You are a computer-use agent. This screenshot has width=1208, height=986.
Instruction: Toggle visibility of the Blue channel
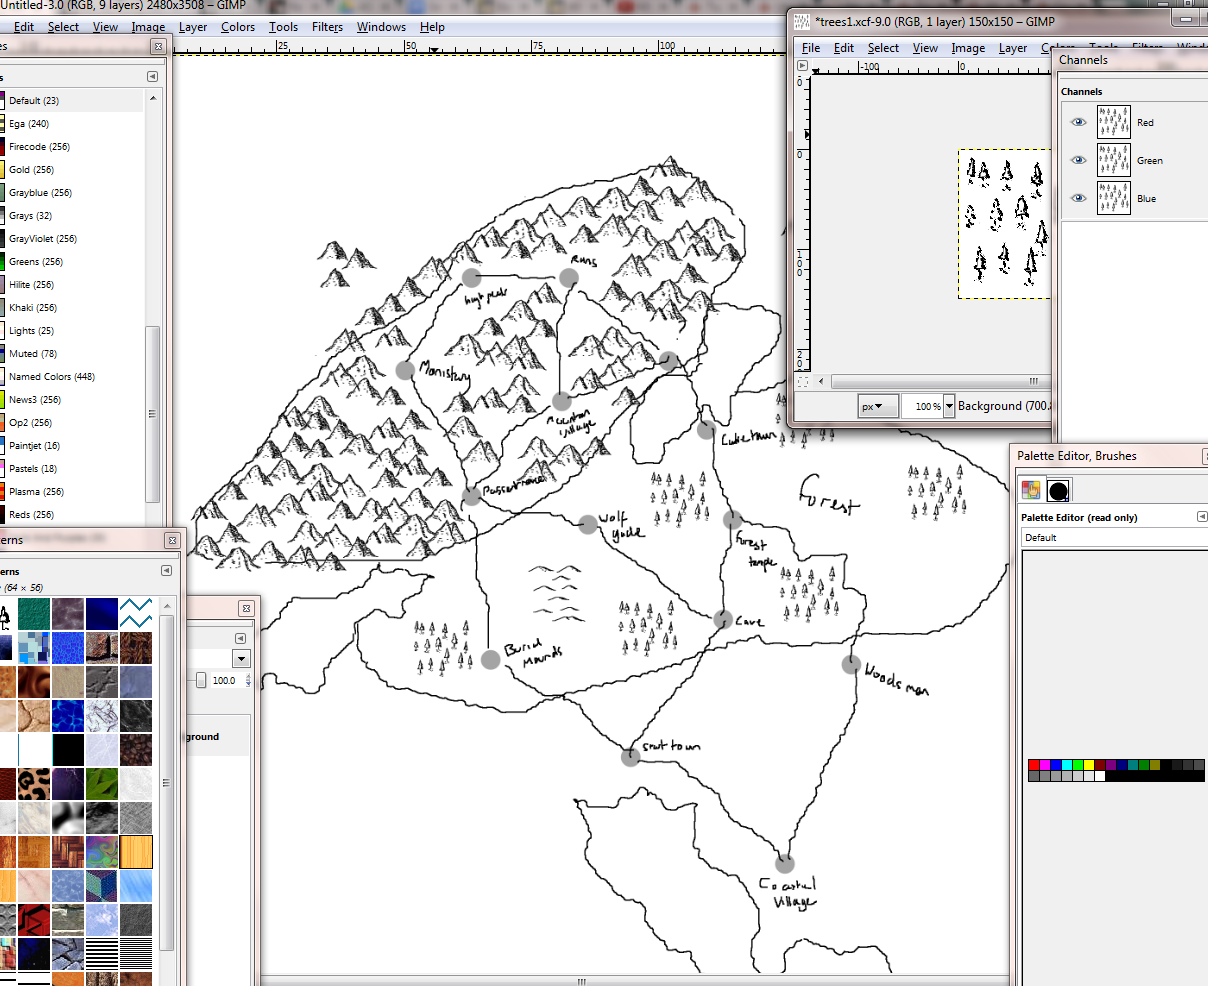point(1078,198)
